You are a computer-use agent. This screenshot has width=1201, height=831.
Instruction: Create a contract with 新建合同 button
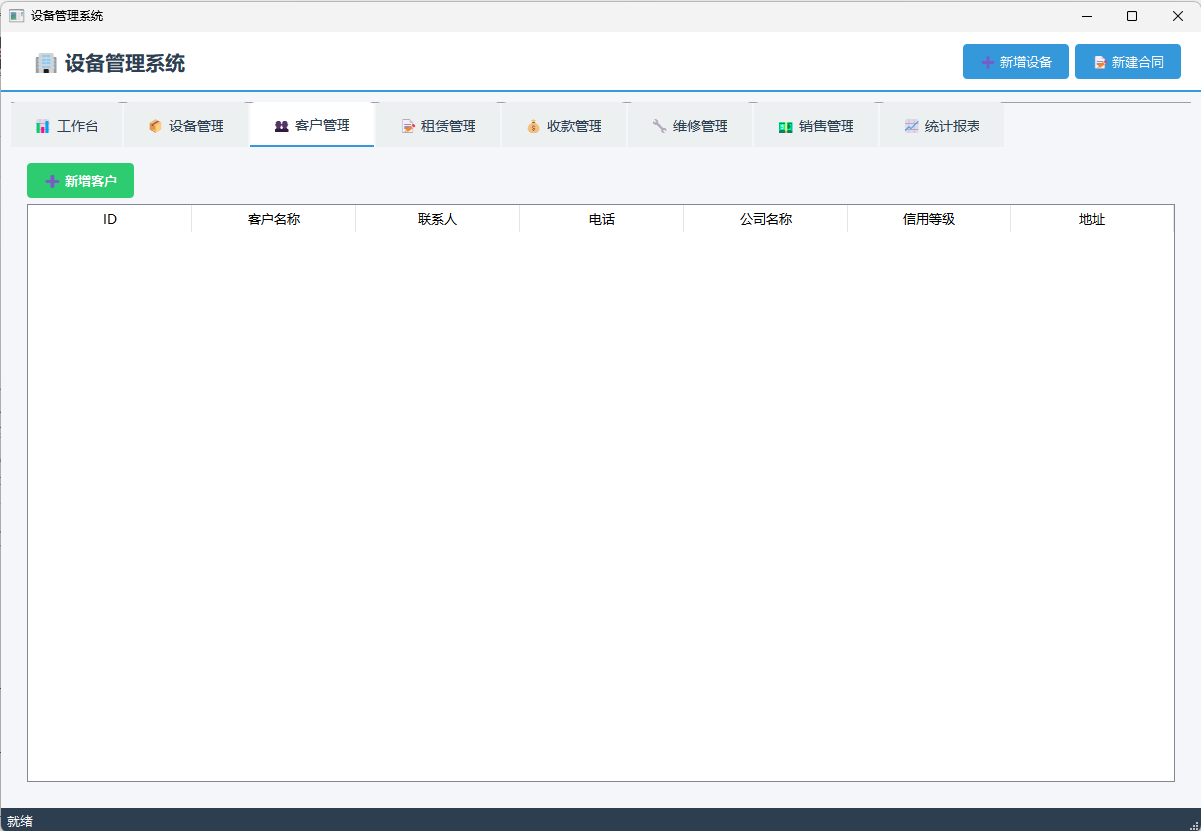[1127, 62]
